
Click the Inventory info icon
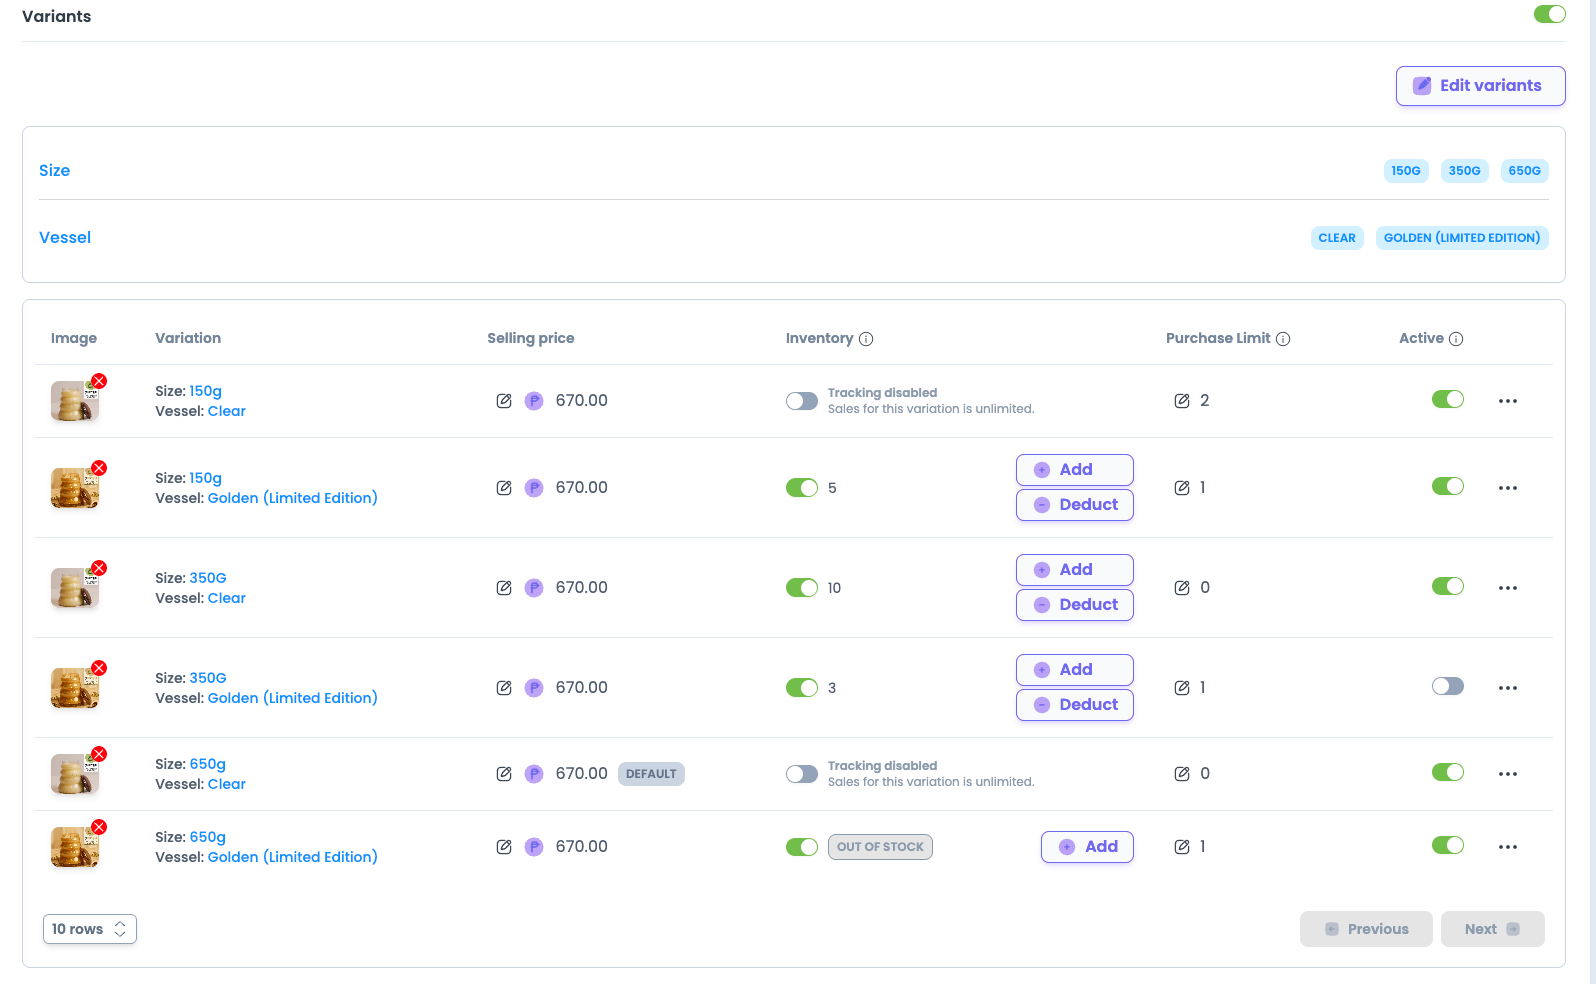[x=866, y=339]
